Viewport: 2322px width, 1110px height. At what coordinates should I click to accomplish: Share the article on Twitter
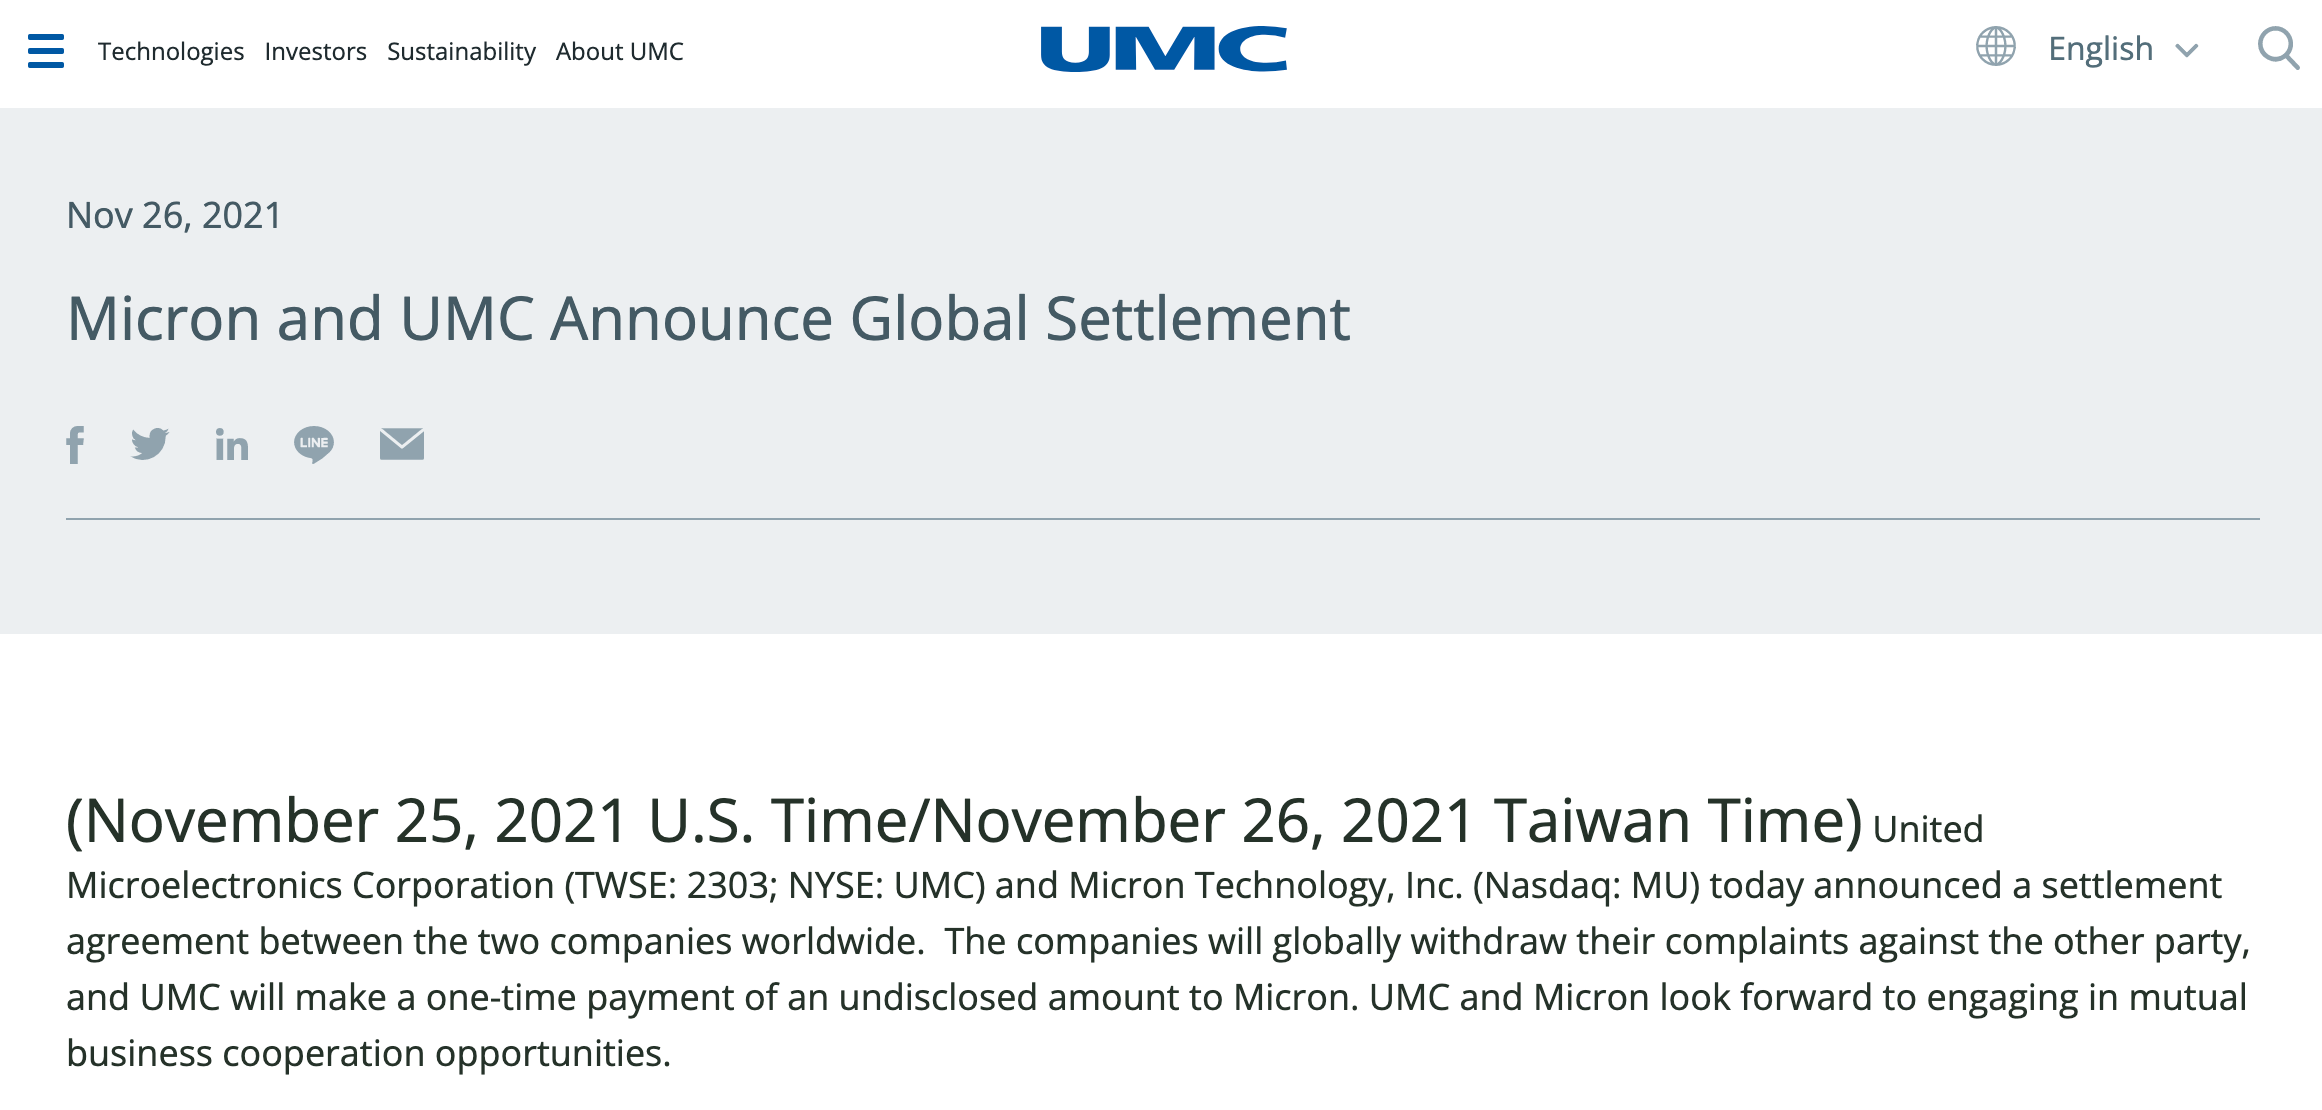[150, 444]
